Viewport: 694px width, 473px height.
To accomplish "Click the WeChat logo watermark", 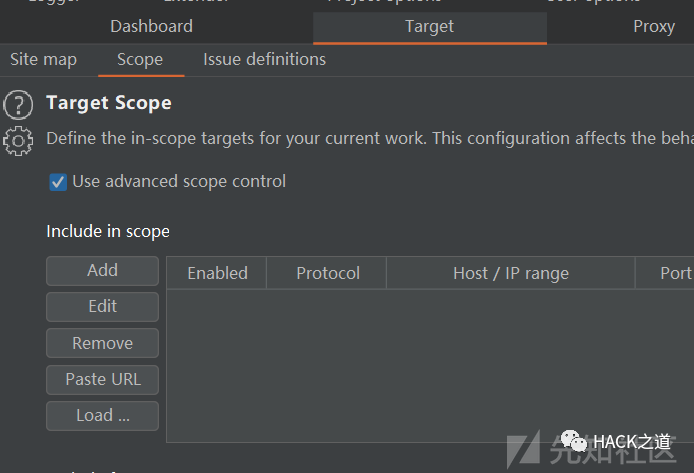I will [574, 441].
